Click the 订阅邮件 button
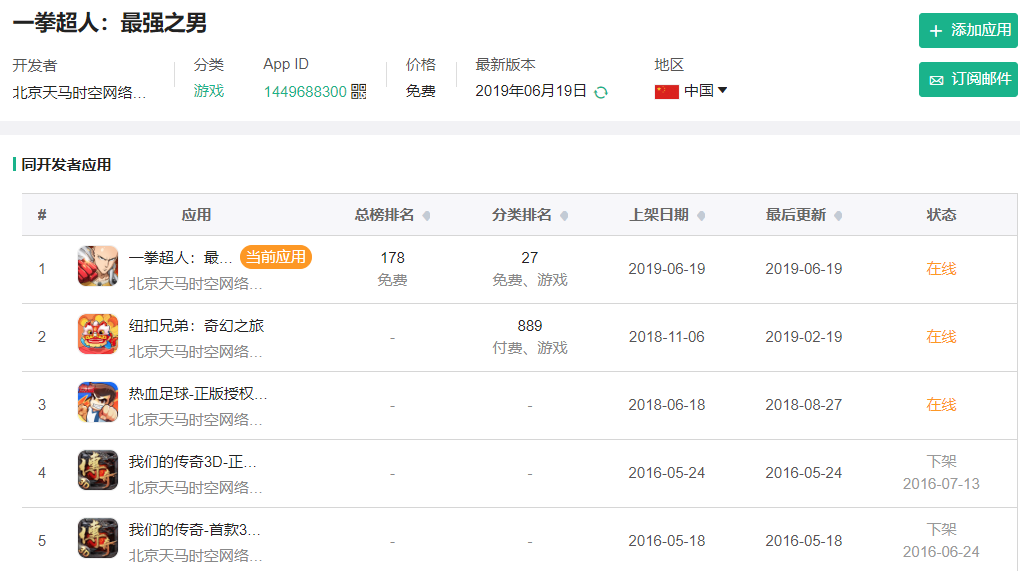Image resolution: width=1020 pixels, height=571 pixels. click(968, 79)
